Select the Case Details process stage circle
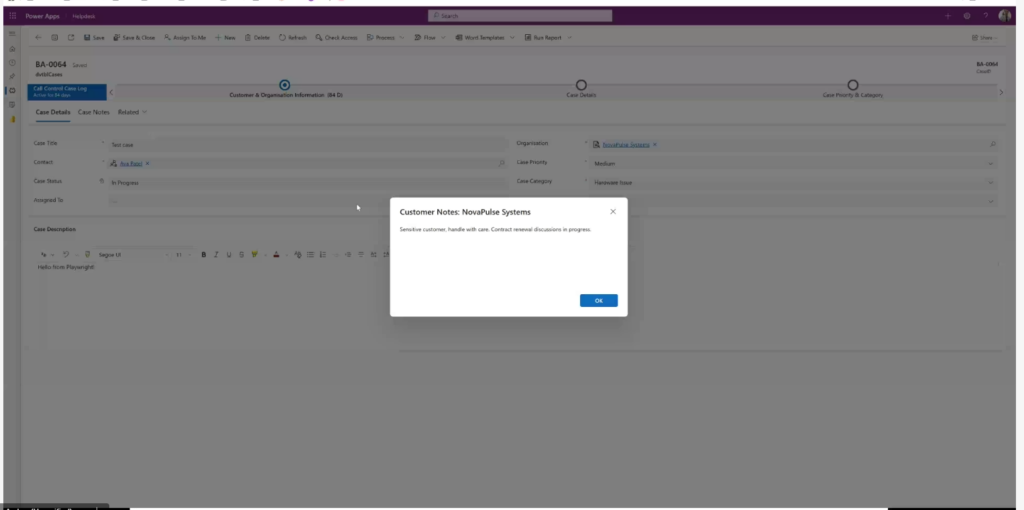This screenshot has height=510, width=1024. click(x=581, y=85)
